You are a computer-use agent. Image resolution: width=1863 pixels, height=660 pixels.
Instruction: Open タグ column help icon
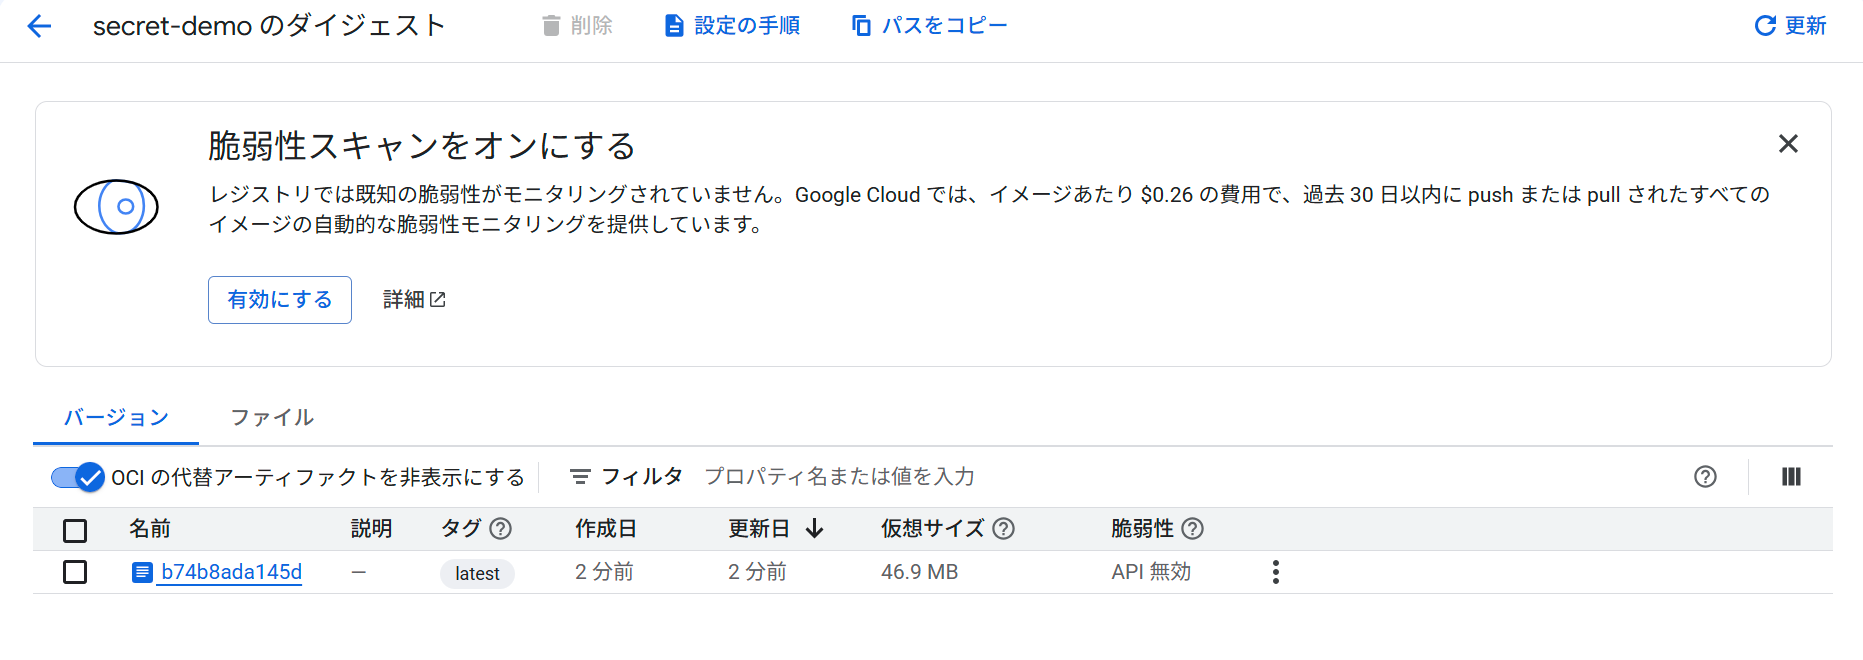click(x=501, y=529)
